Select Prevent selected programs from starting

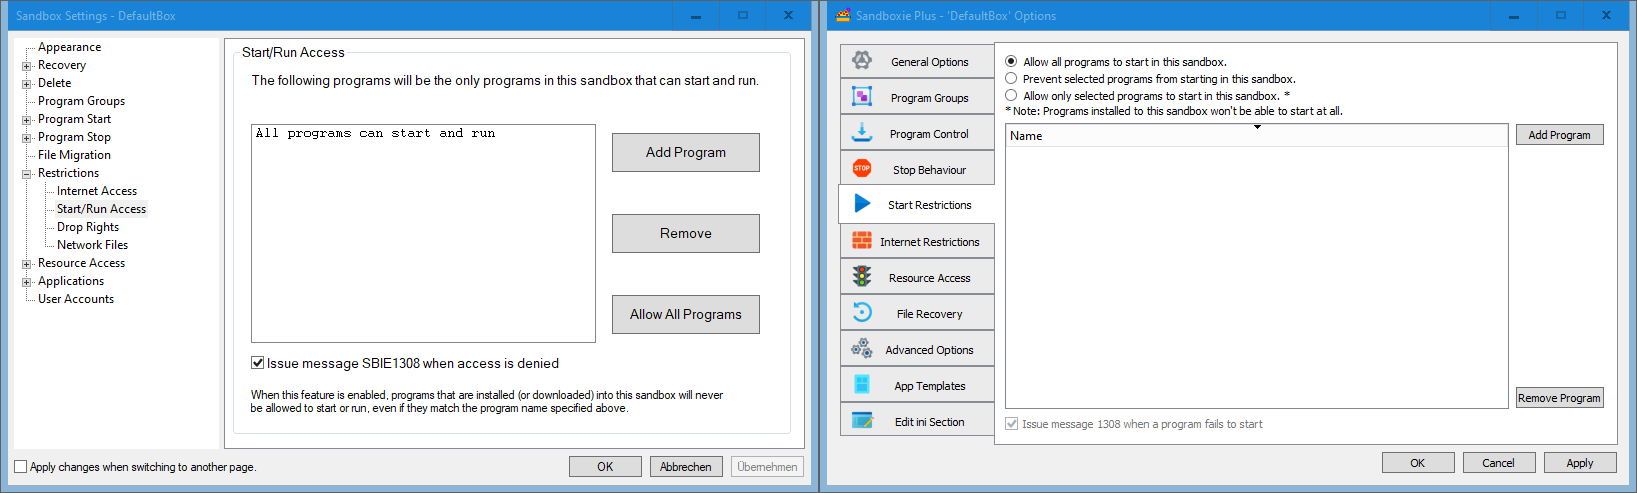coord(1011,79)
